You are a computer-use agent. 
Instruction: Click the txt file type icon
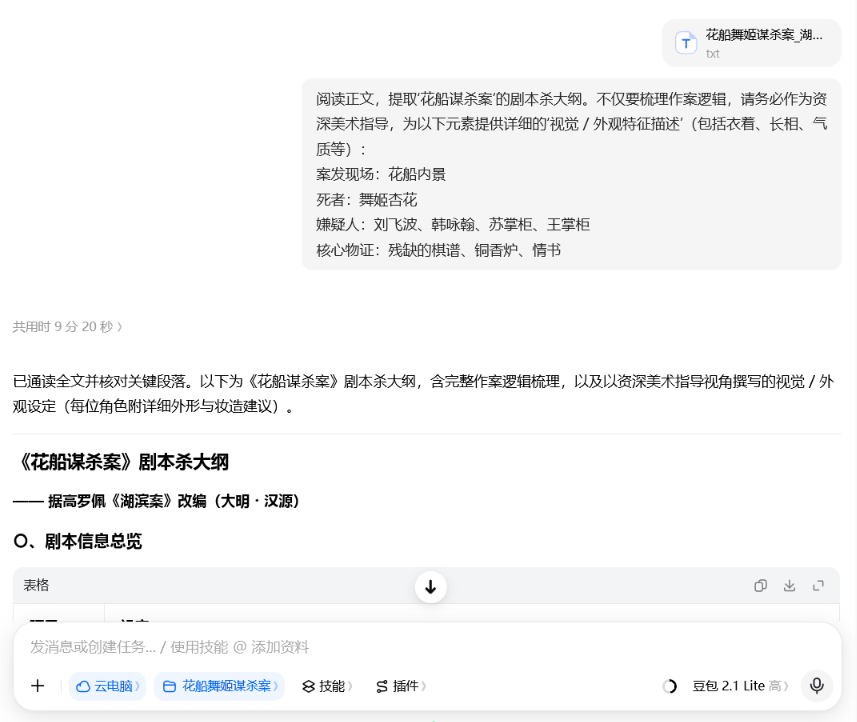[x=686, y=43]
